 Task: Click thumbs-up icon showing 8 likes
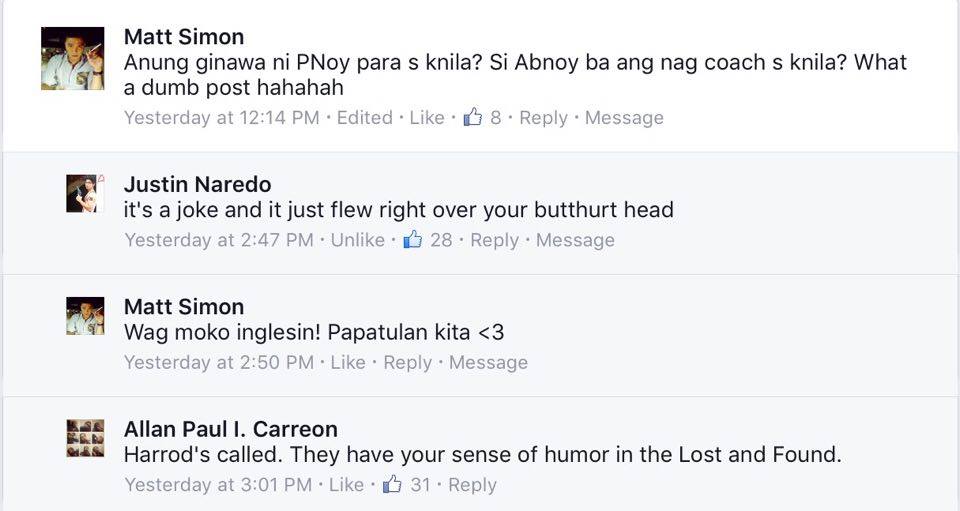[x=473, y=117]
